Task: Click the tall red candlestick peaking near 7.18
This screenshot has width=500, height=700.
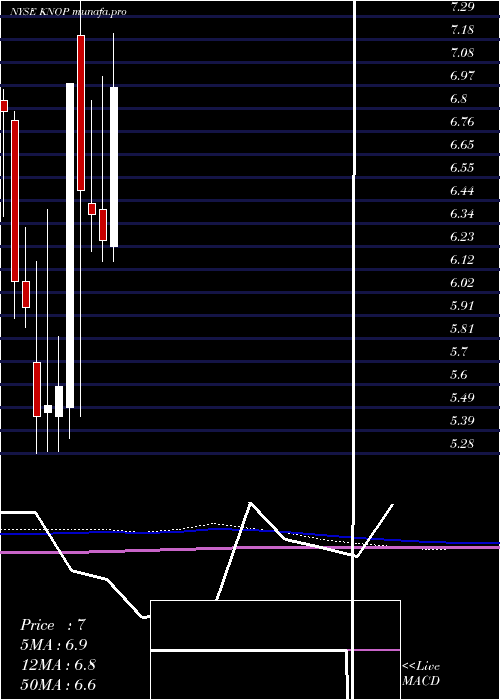Action: coord(81,113)
